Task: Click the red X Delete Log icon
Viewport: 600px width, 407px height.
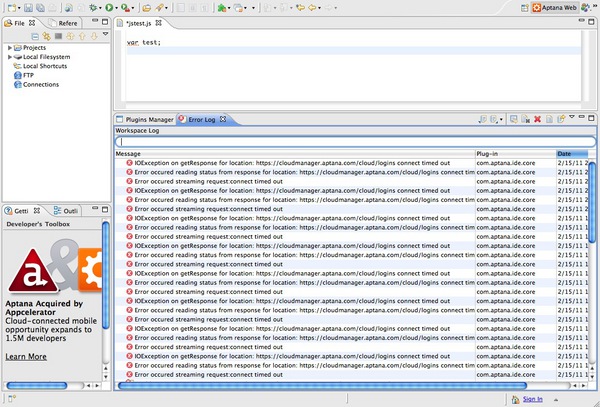Action: (x=537, y=119)
